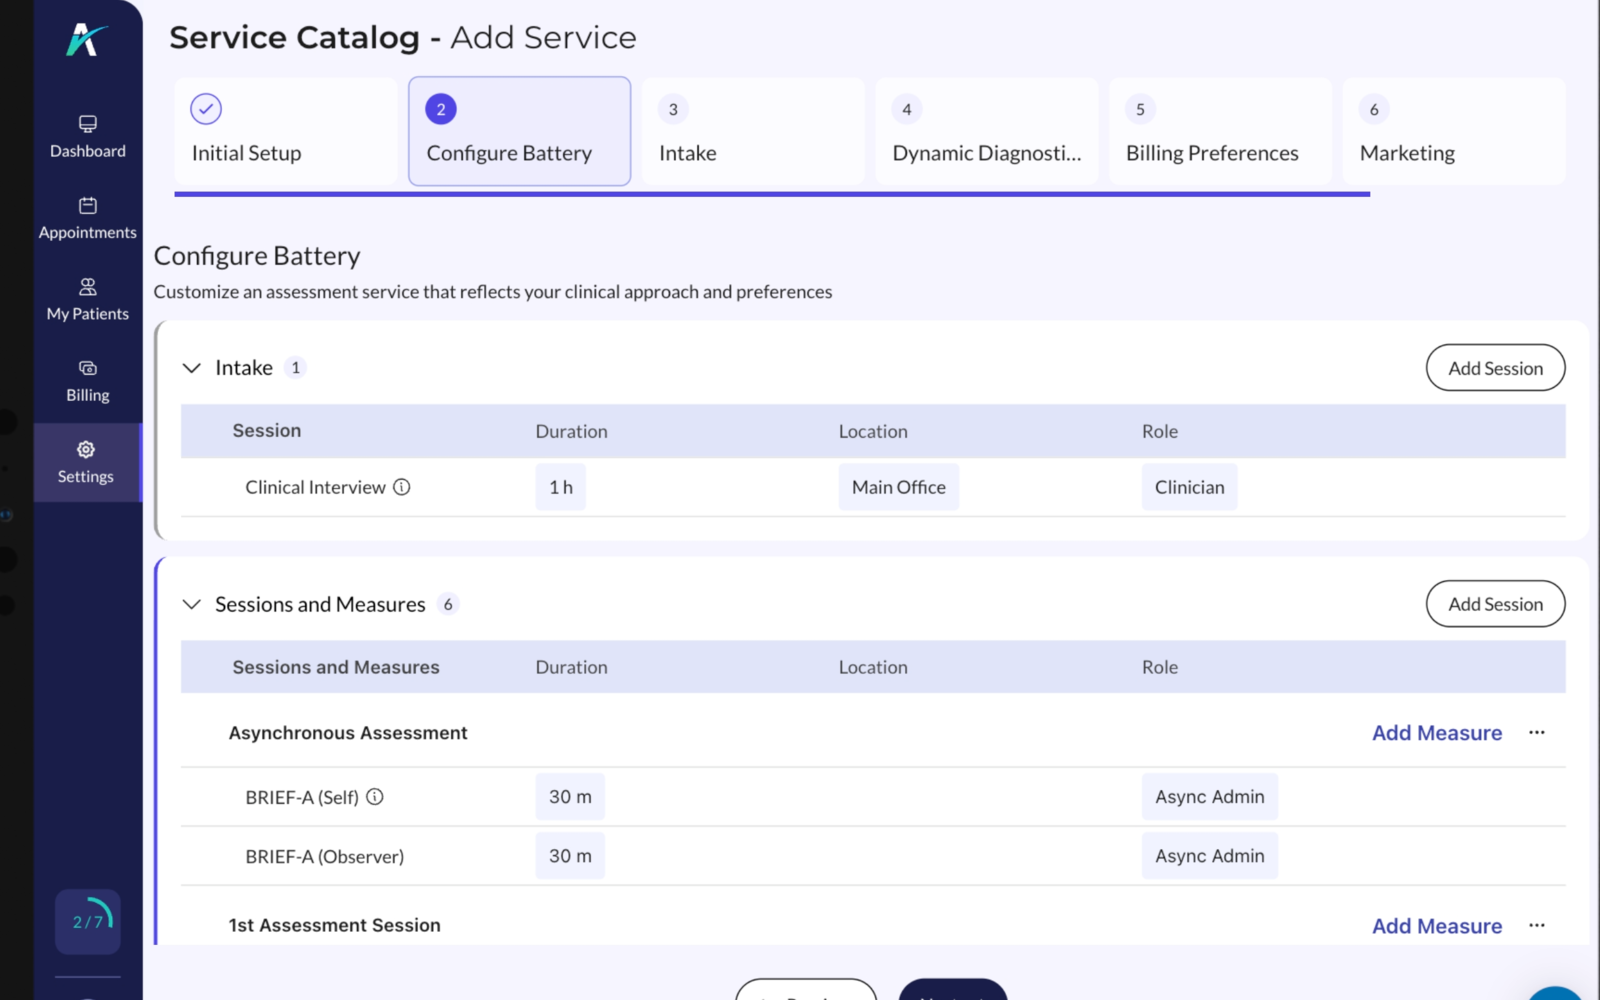Open BRIEF-A (Self) Async Admin role field
Image resolution: width=1600 pixels, height=1000 pixels.
click(x=1210, y=797)
